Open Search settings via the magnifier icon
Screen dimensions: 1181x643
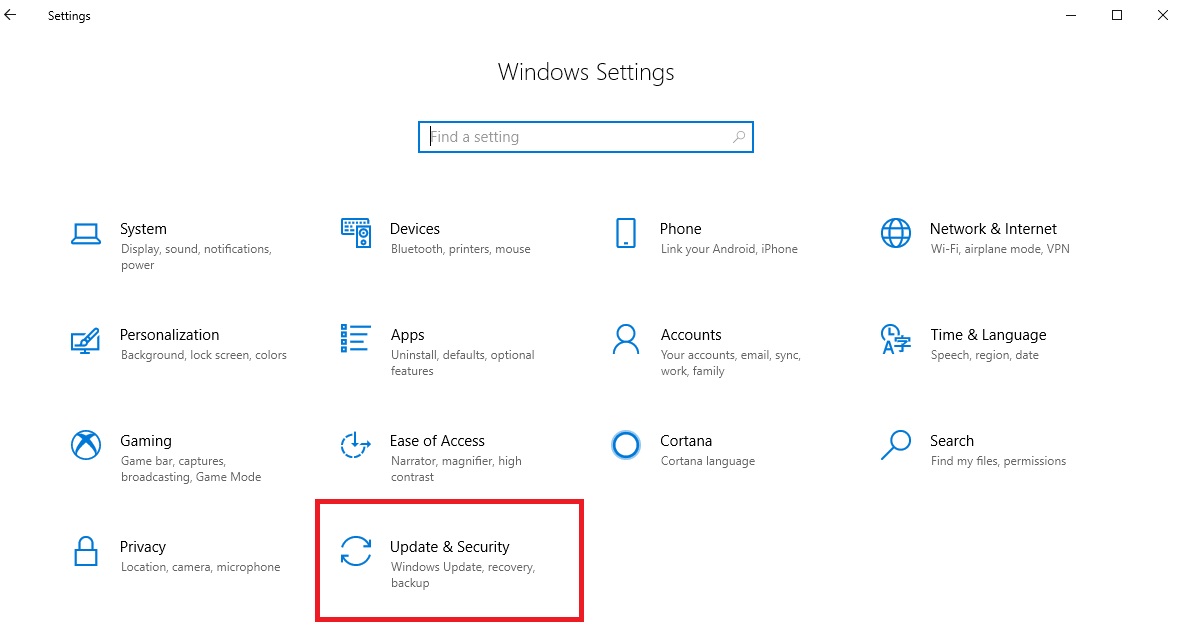click(894, 446)
